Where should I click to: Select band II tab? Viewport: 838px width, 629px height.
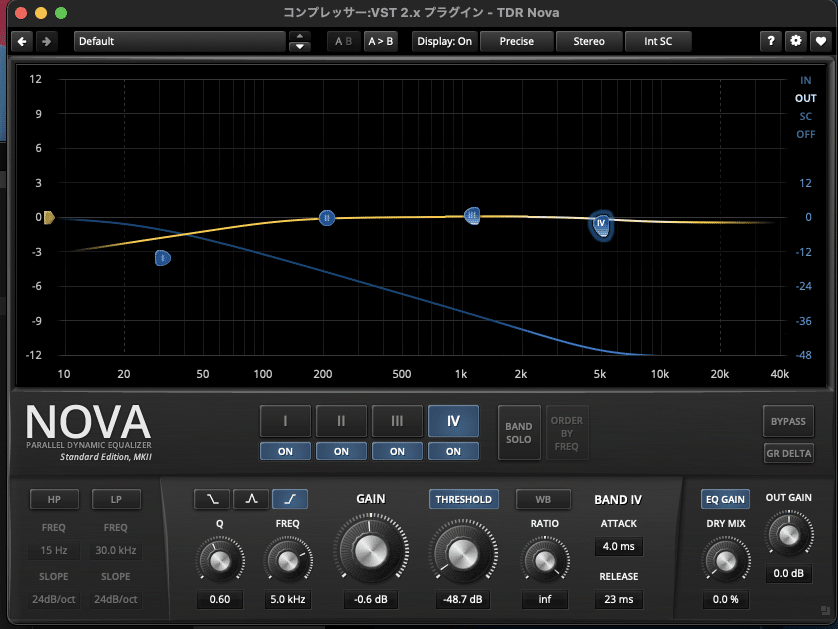(342, 421)
